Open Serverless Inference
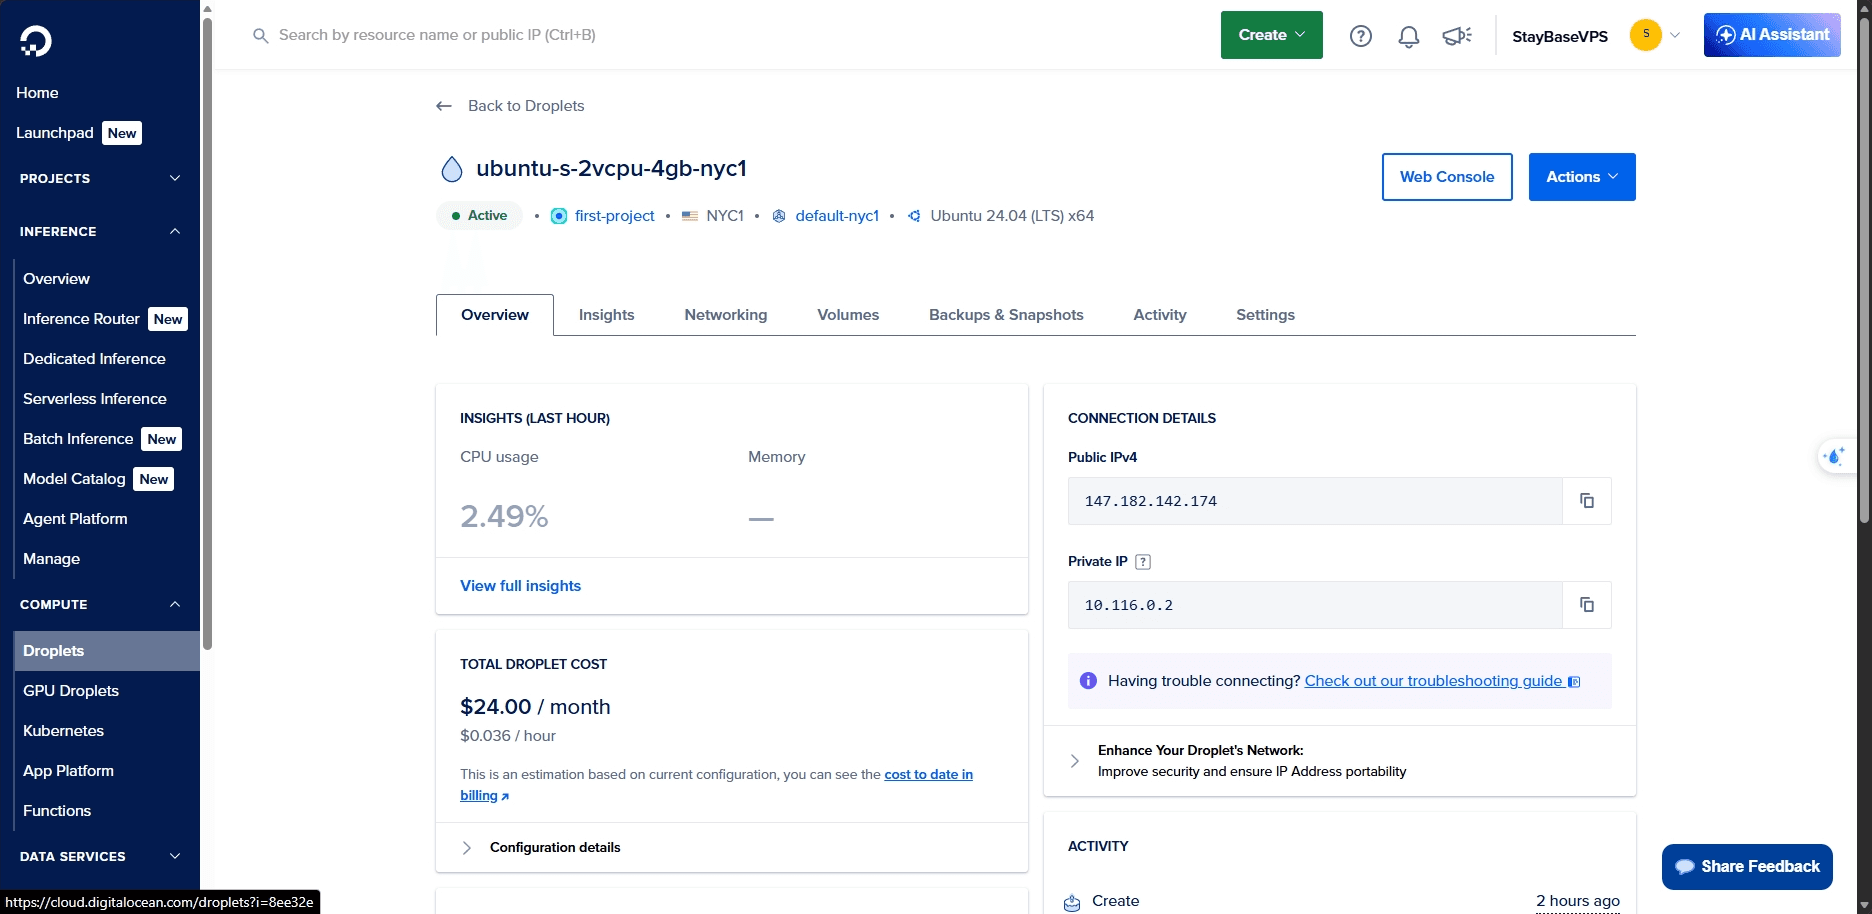1872x914 pixels. click(95, 399)
